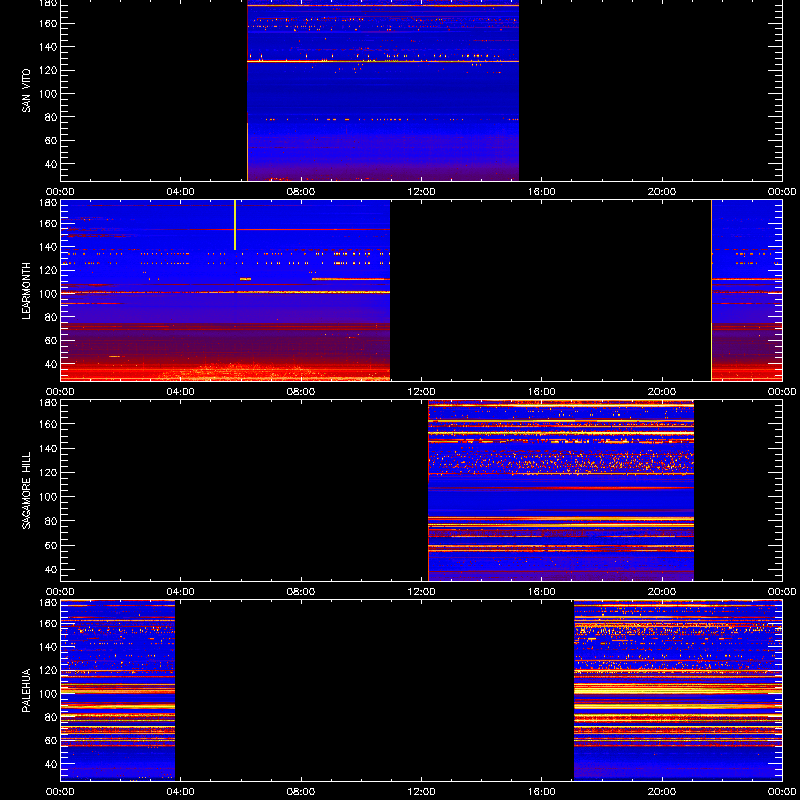The image size is (800, 800).
Task: Click the 16:00 label below San Vito plot
Action: coord(542,192)
